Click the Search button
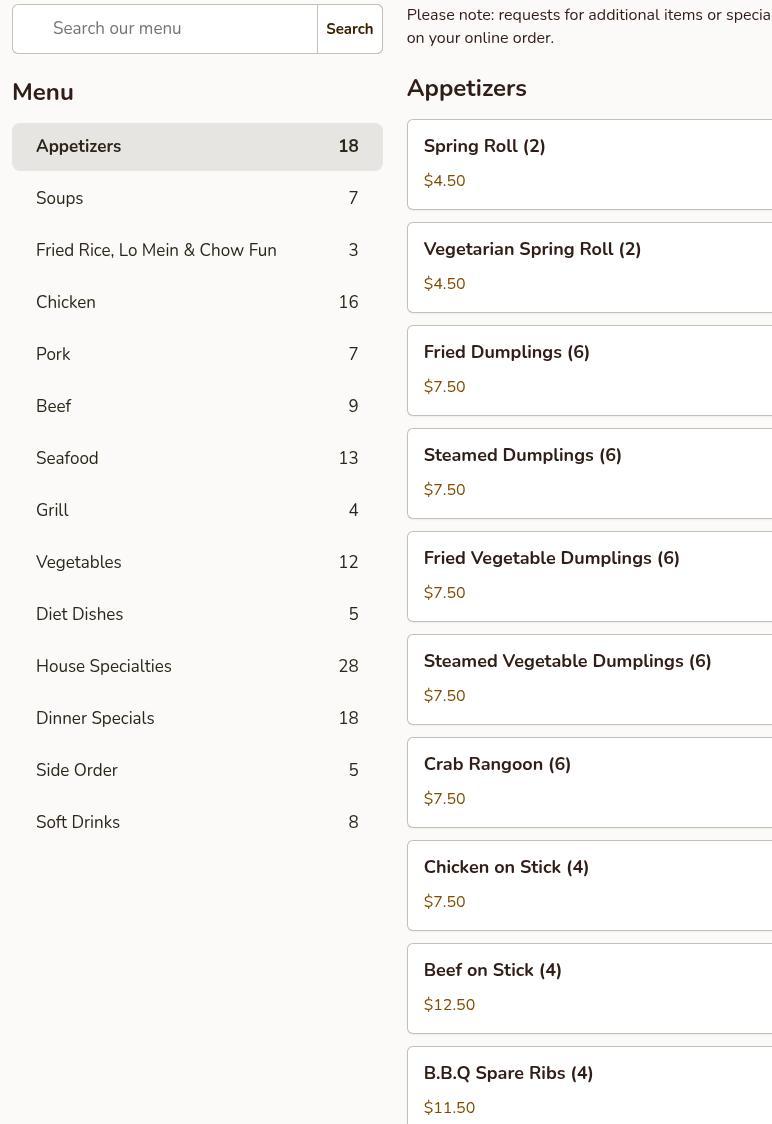The image size is (772, 1124). 350,29
